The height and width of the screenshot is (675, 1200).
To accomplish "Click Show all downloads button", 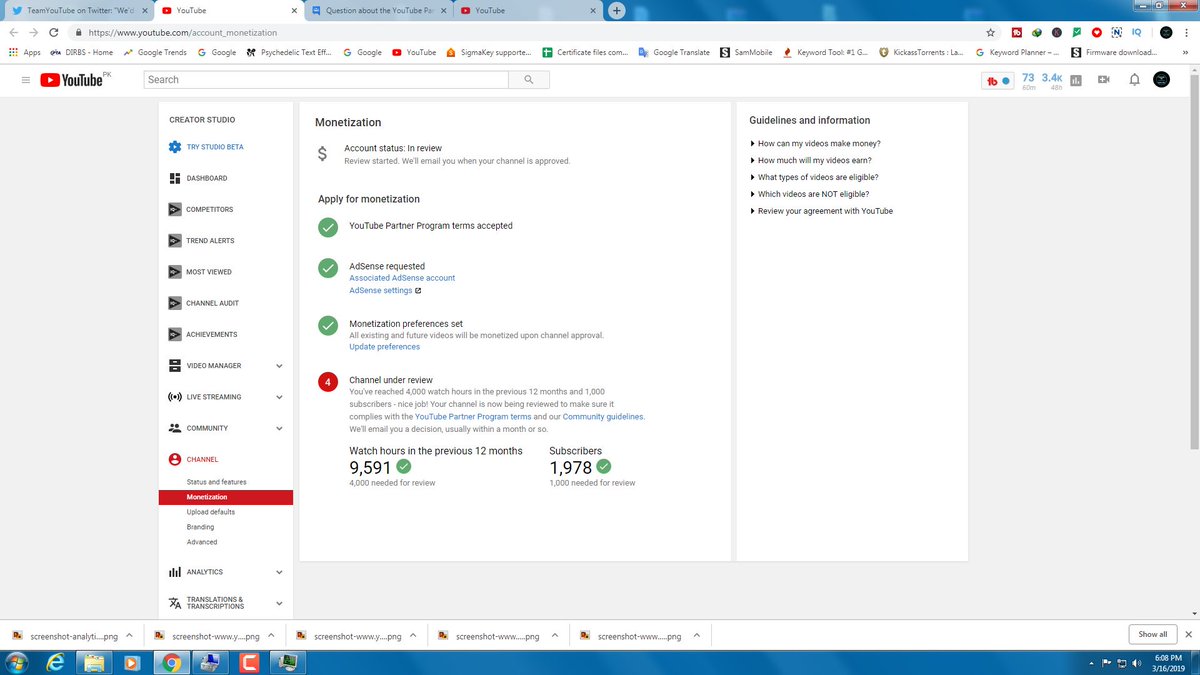I will click(1152, 634).
